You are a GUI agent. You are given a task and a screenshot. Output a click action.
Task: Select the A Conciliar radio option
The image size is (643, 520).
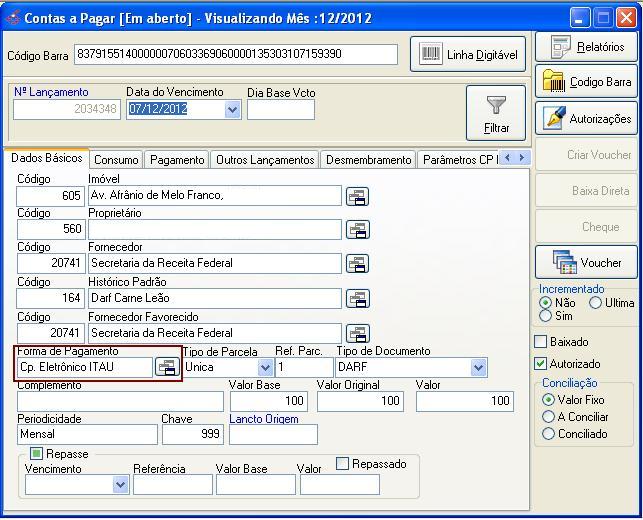tap(548, 417)
